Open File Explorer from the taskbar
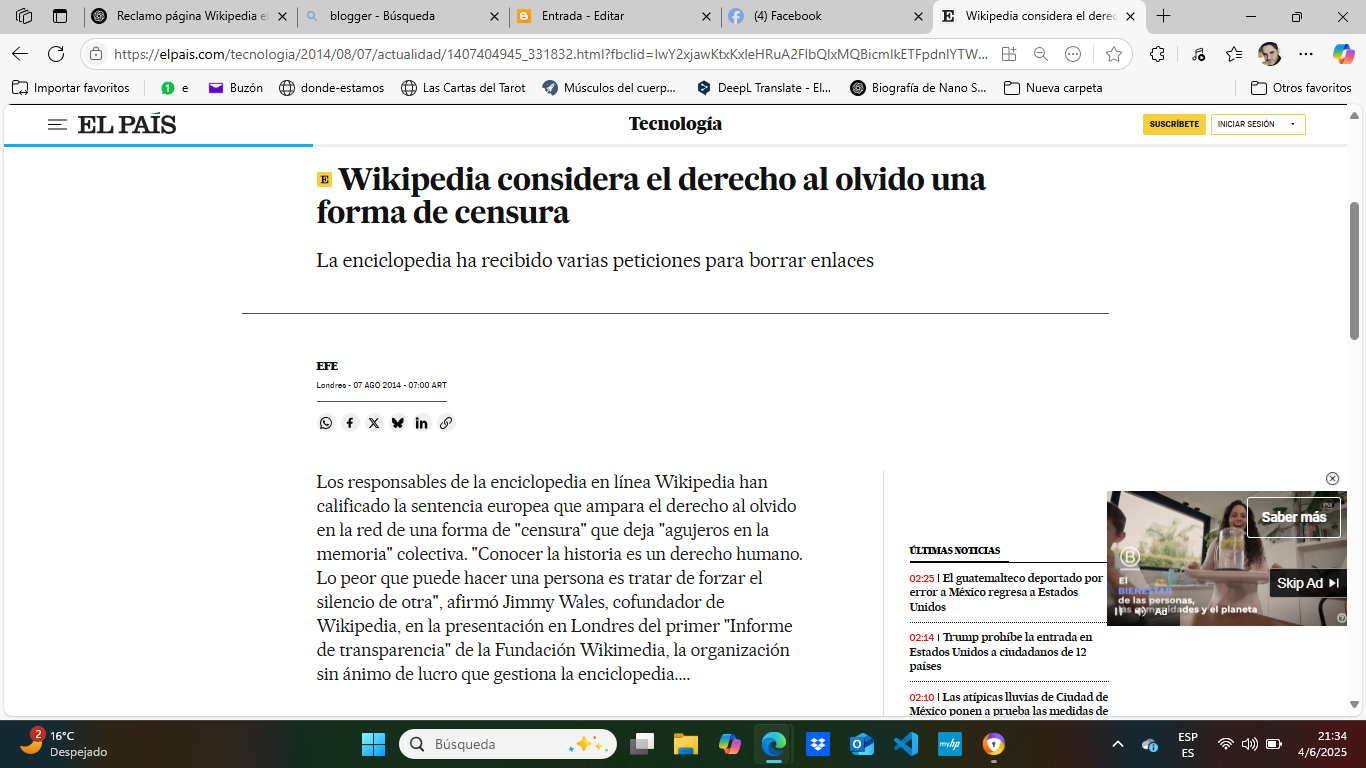 (685, 744)
